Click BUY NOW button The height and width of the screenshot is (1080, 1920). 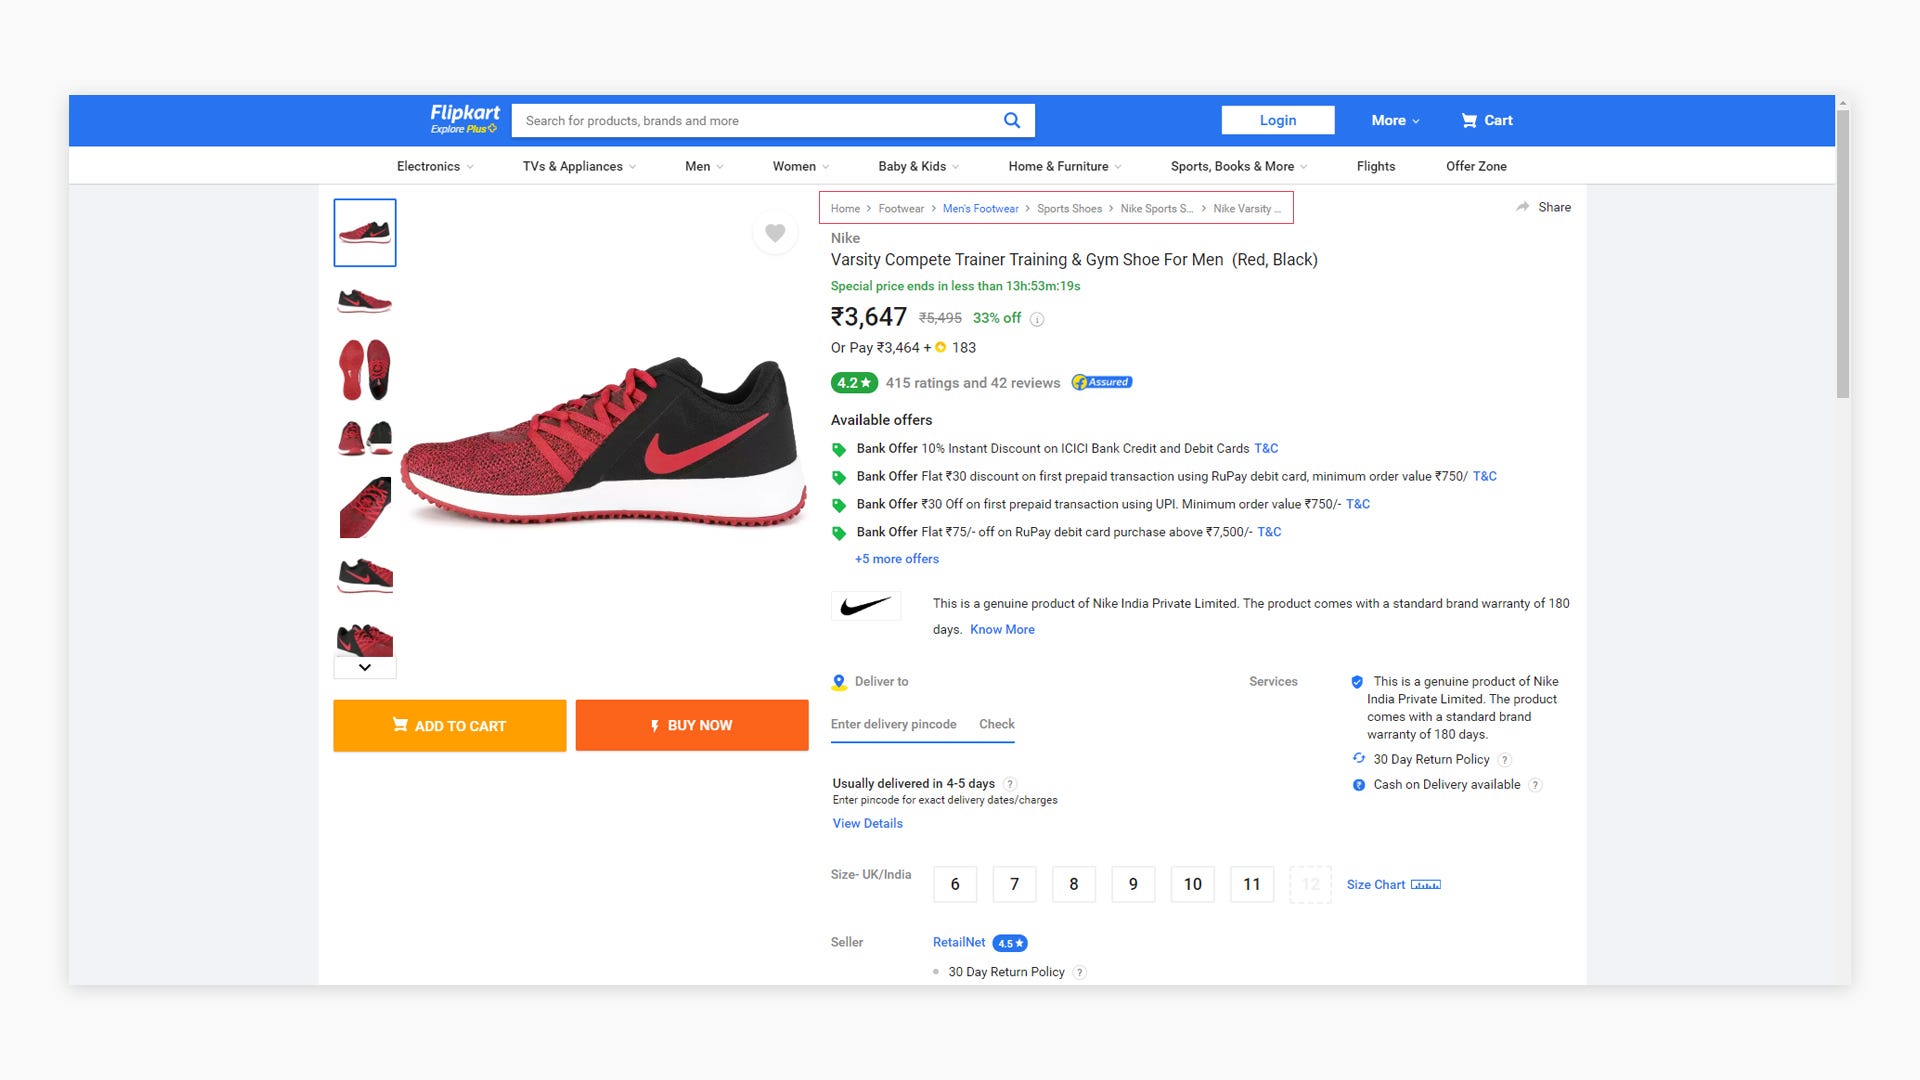[692, 726]
